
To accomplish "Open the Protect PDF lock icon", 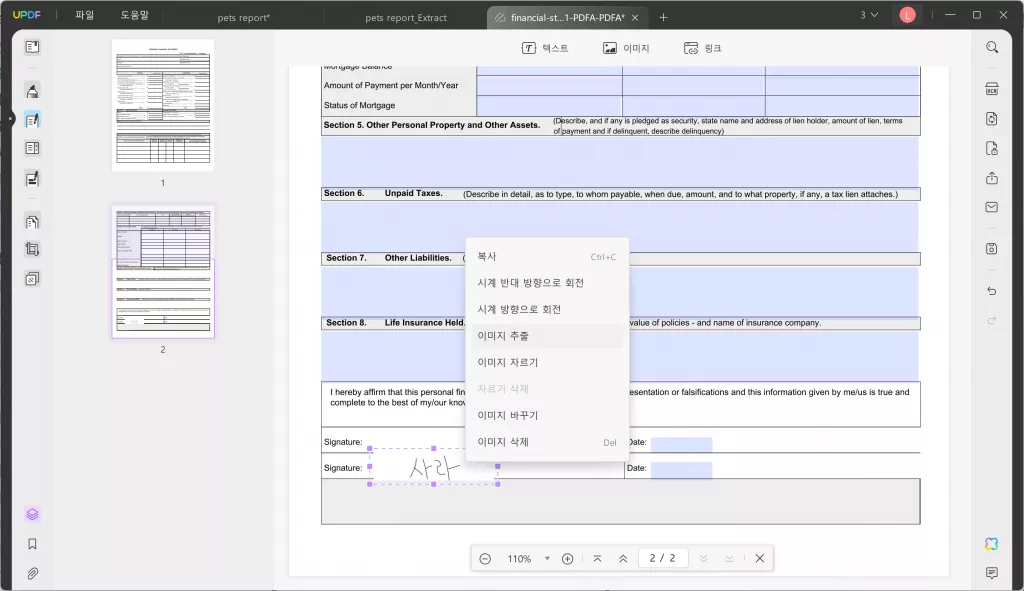I will [992, 149].
